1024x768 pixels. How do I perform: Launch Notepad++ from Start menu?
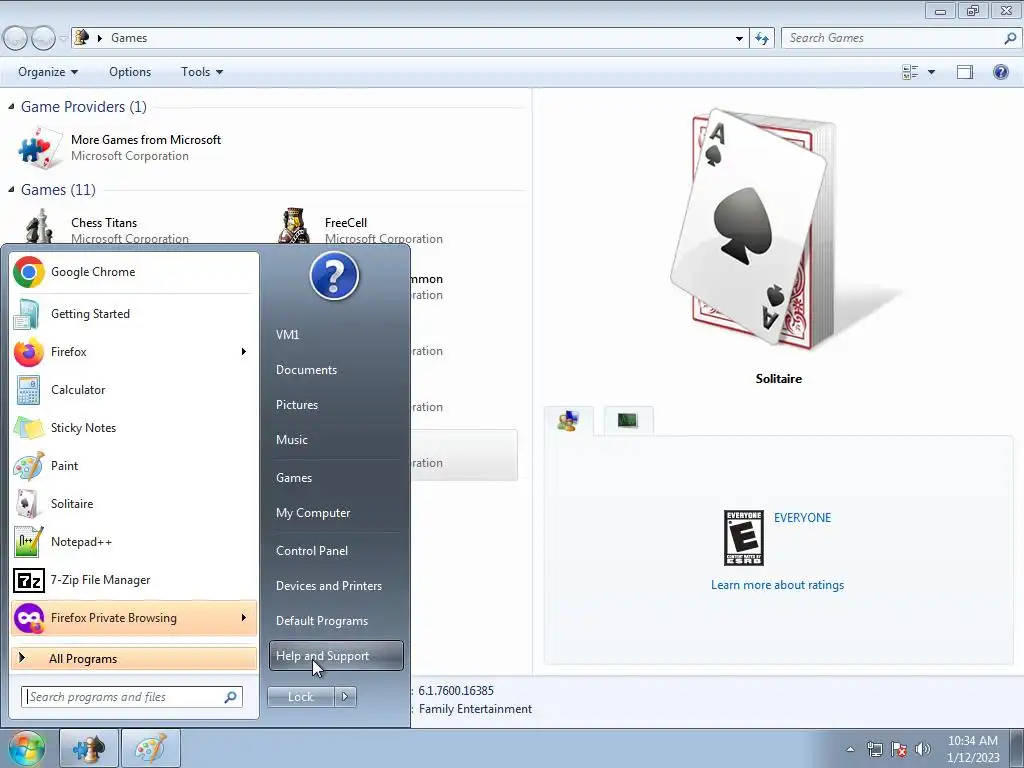click(x=134, y=541)
